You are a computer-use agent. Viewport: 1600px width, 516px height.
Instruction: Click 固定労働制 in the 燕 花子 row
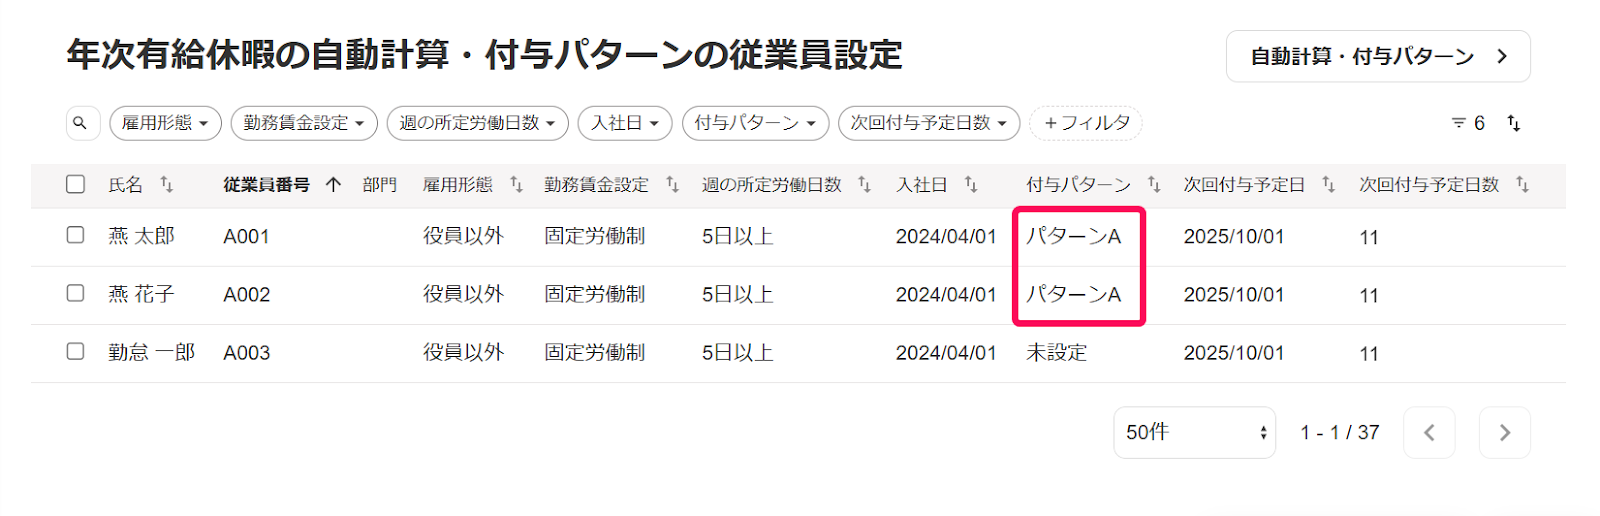(595, 294)
